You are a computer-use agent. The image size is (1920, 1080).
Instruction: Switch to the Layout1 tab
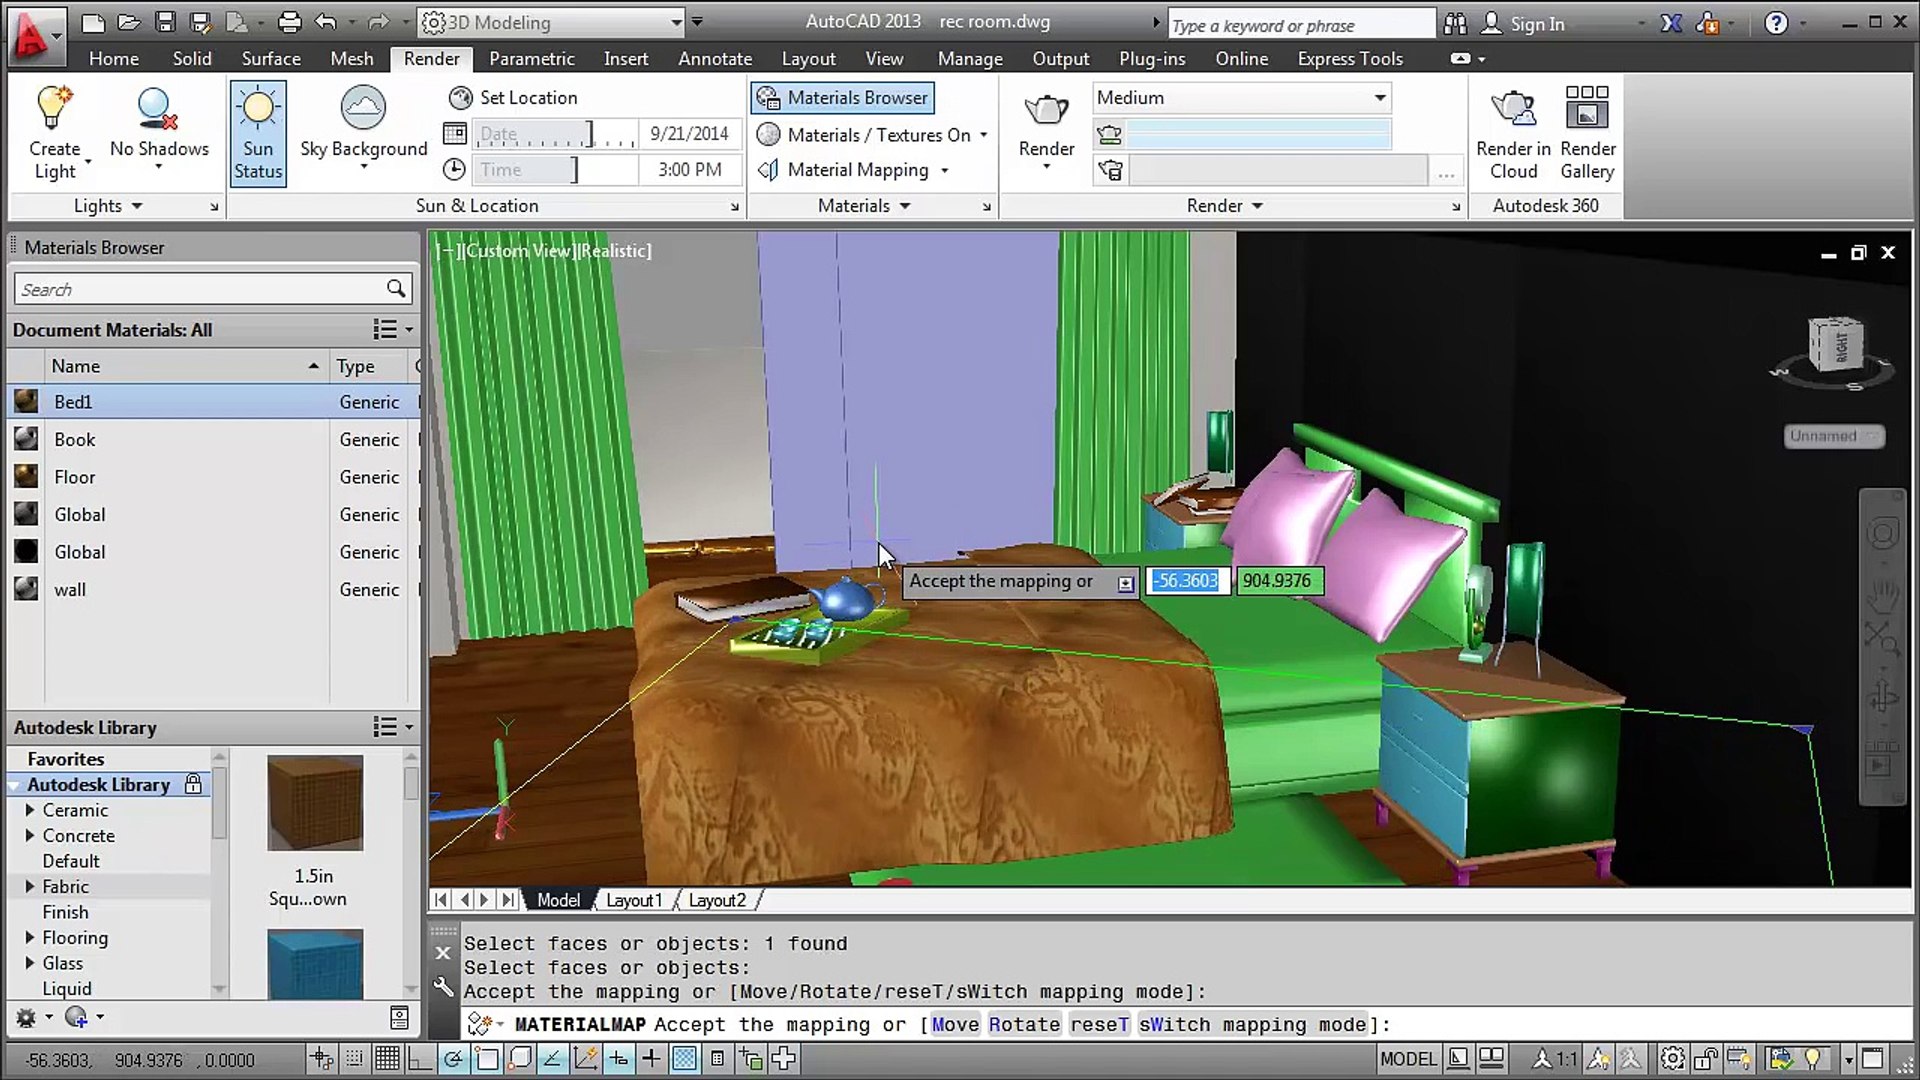tap(633, 900)
